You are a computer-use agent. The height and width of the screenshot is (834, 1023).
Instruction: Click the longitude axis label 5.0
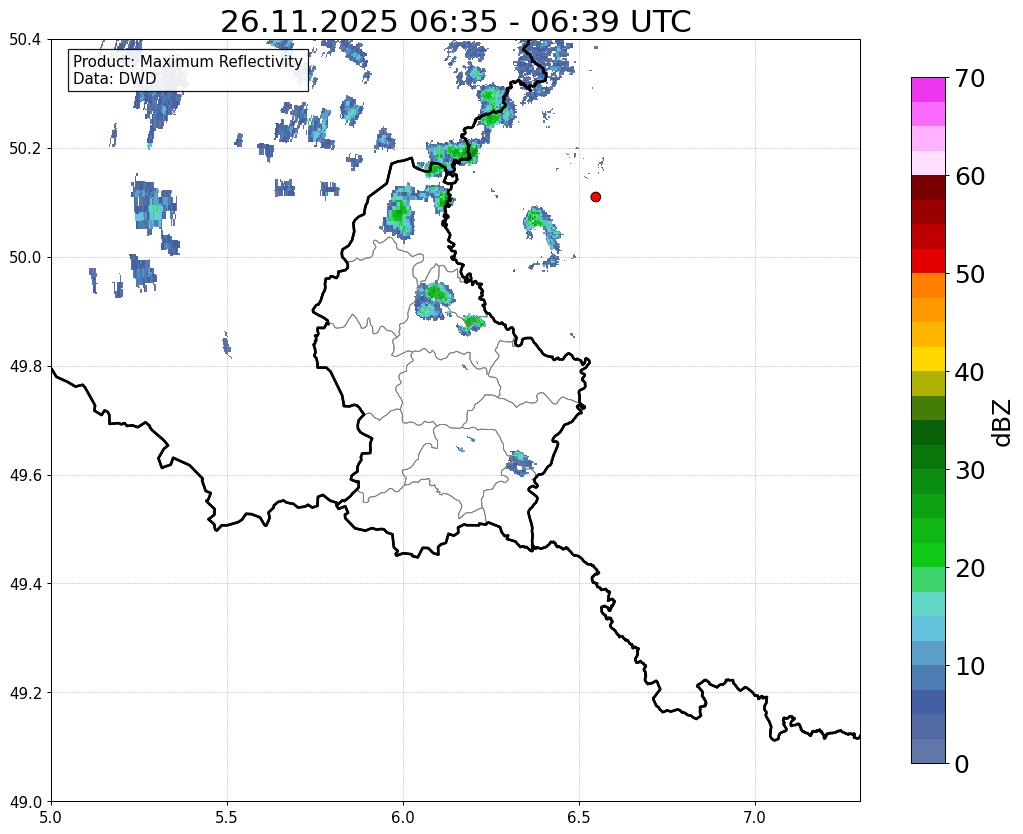click(51, 818)
